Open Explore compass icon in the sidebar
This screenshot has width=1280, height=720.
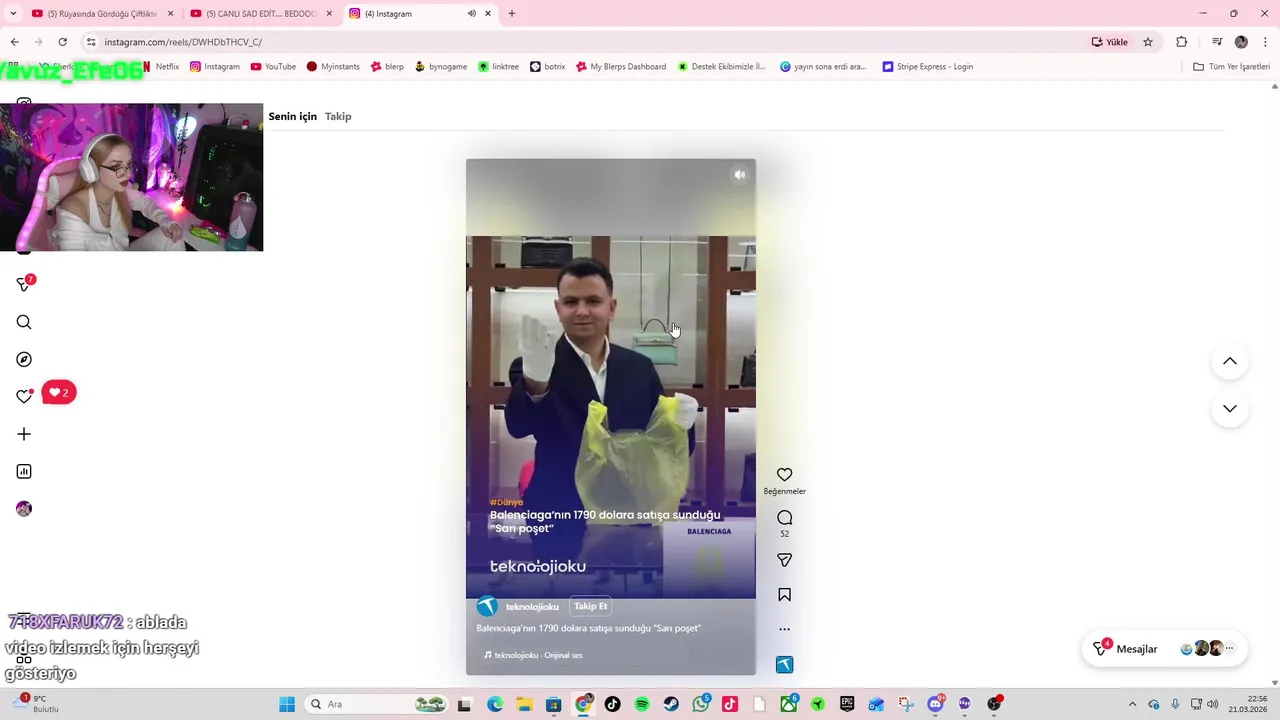pos(24,359)
